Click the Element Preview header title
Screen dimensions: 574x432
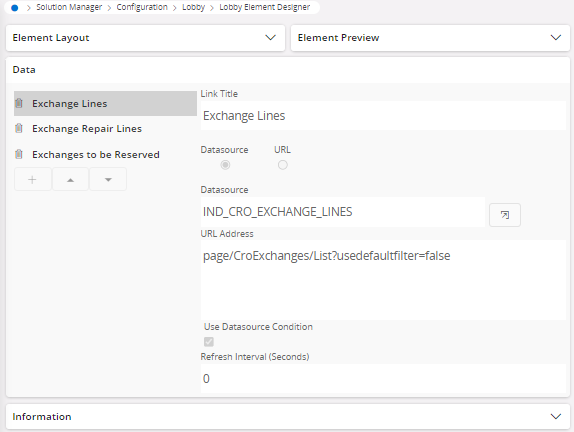tap(338, 38)
